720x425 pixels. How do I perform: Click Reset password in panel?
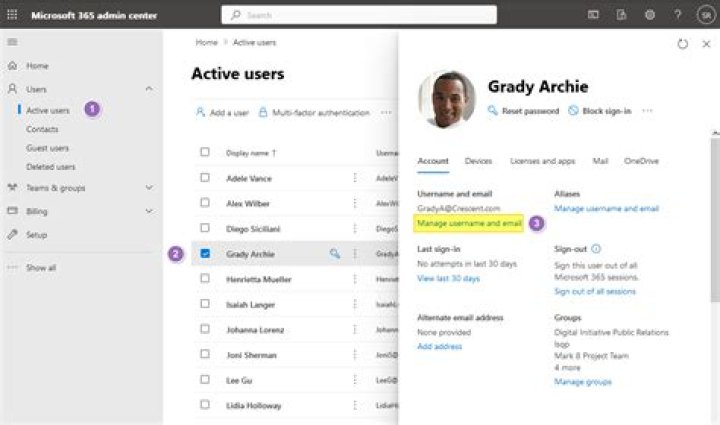pyautogui.click(x=523, y=111)
